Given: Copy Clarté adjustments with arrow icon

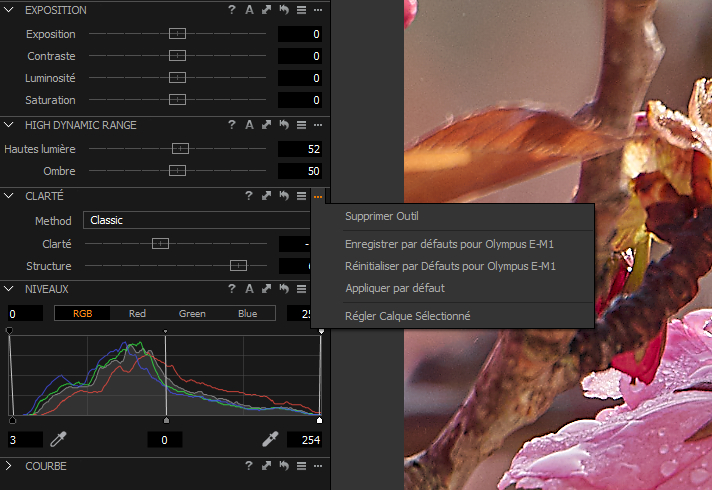Looking at the screenshot, I should pos(267,196).
